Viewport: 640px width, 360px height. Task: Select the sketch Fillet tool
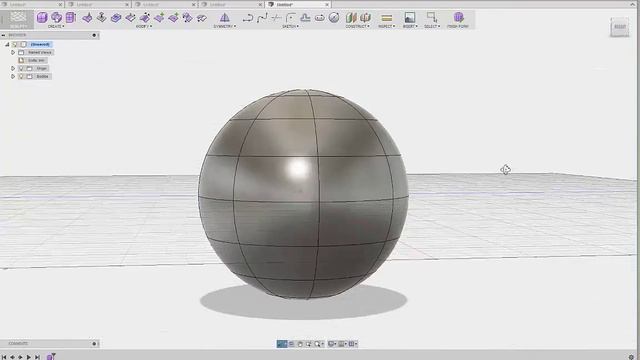[291, 18]
